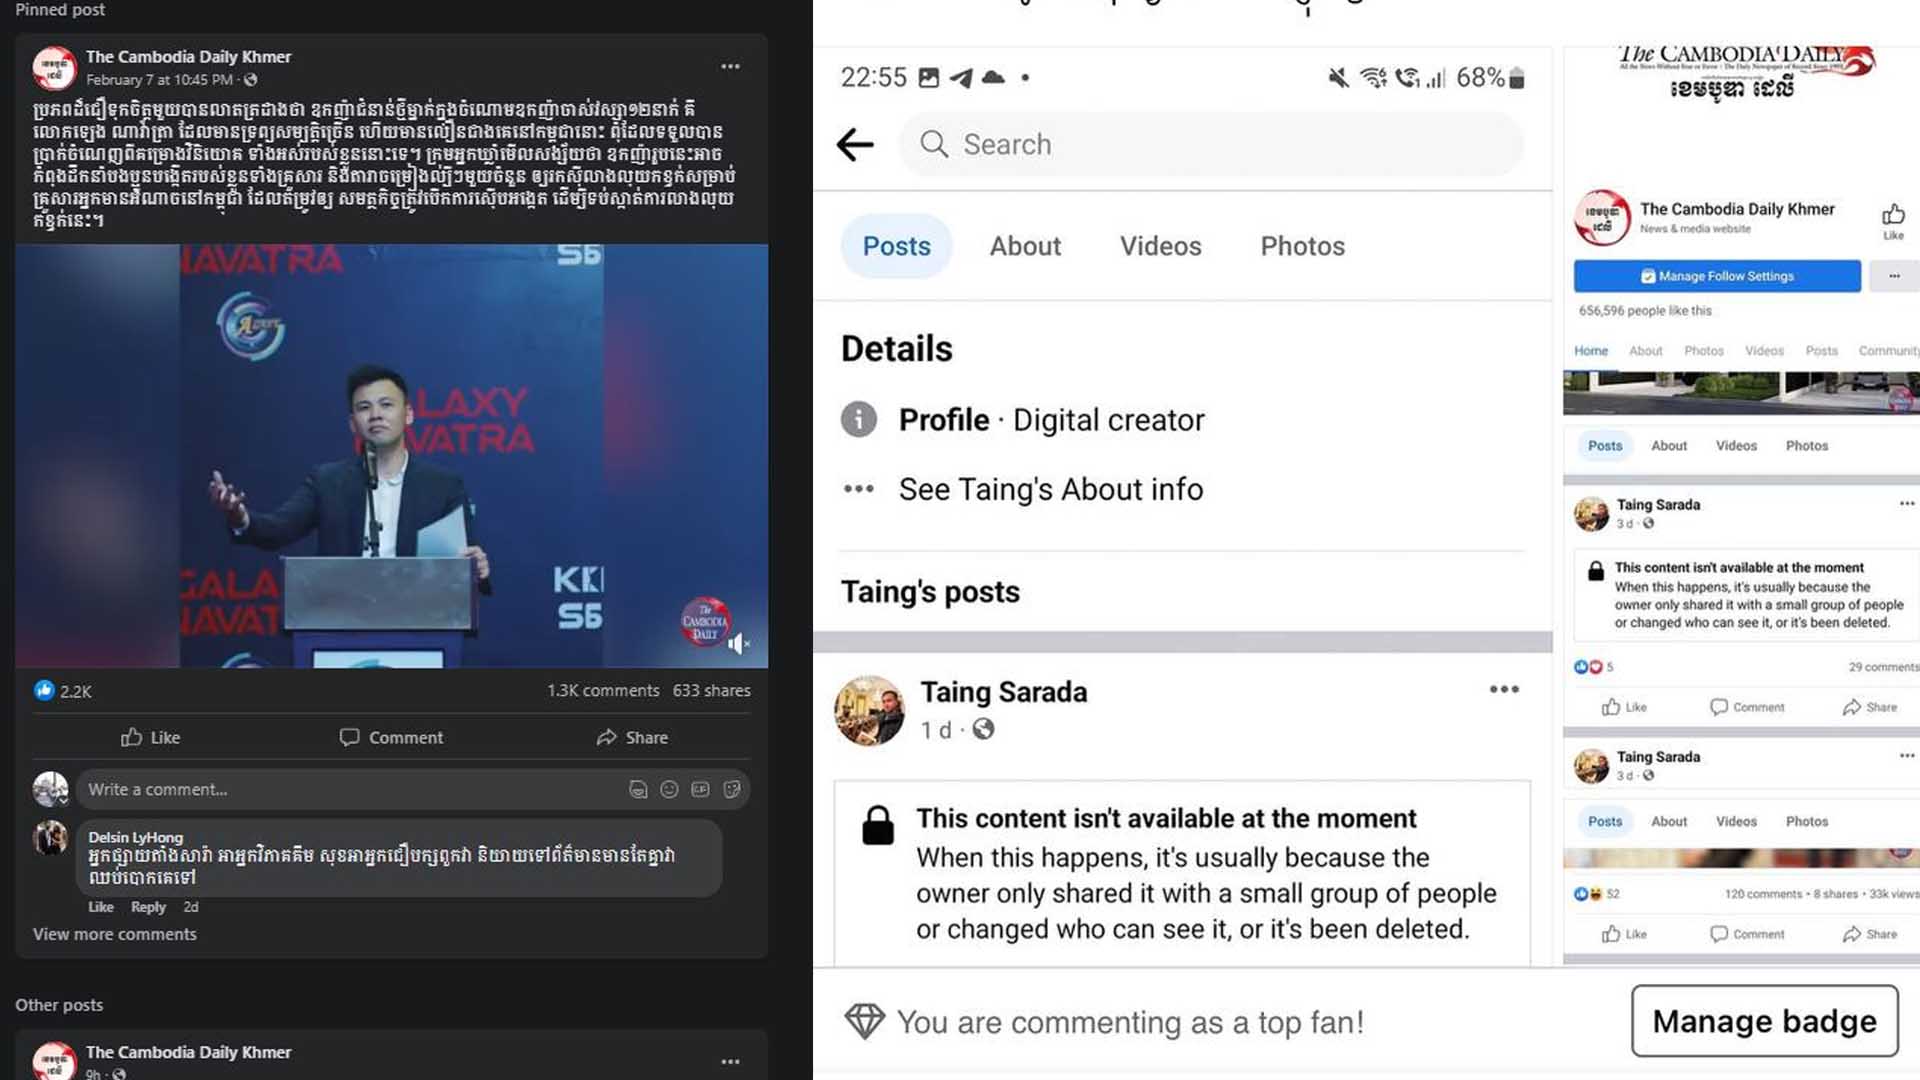The image size is (1920, 1080).
Task: Unmute the pinned post video
Action: (x=738, y=643)
